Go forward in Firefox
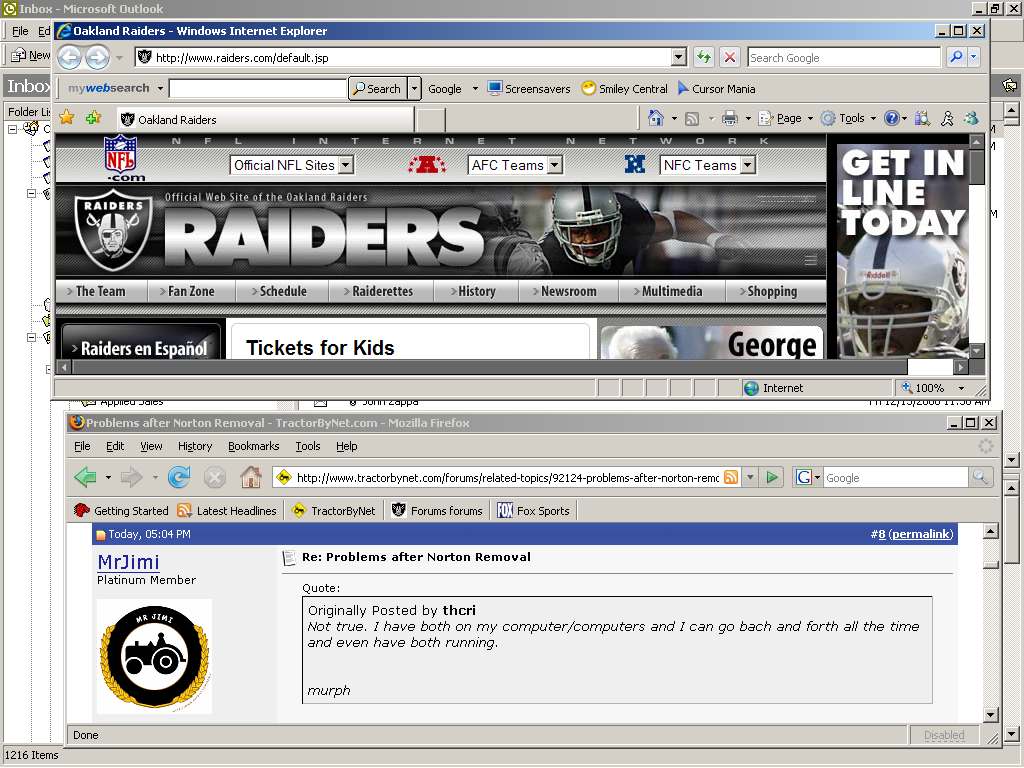This screenshot has width=1024, height=768. pos(131,477)
